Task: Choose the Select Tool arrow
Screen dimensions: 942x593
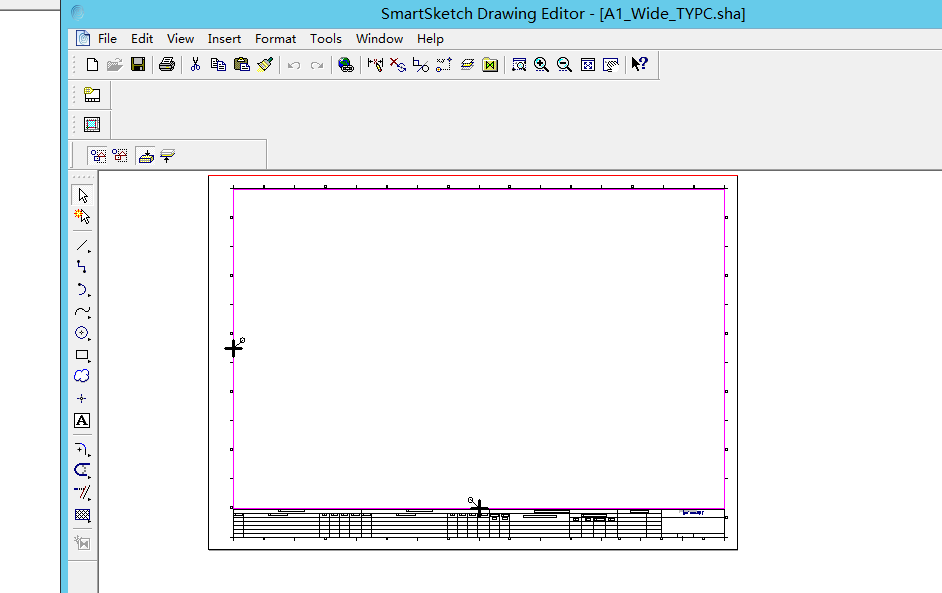Action: pos(82,195)
